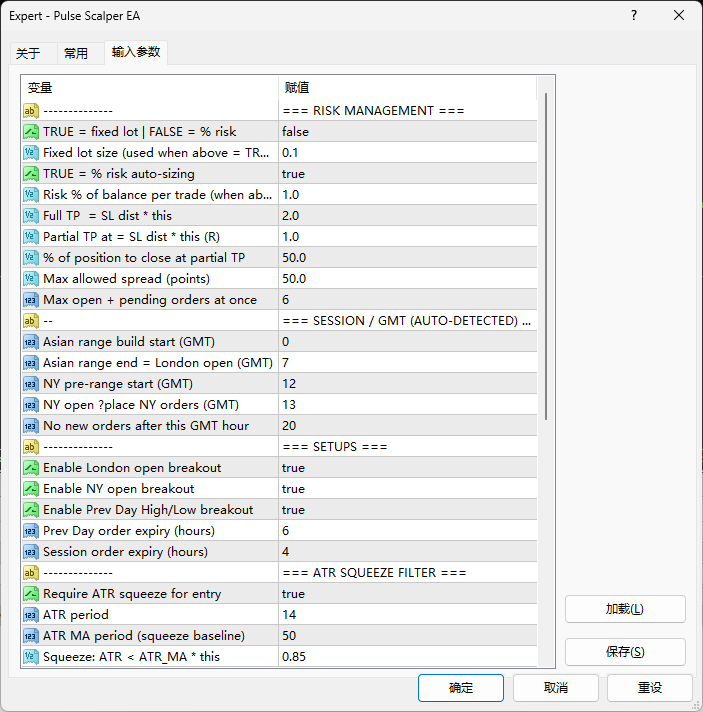Switch to the 常用 tab

pos(76,54)
